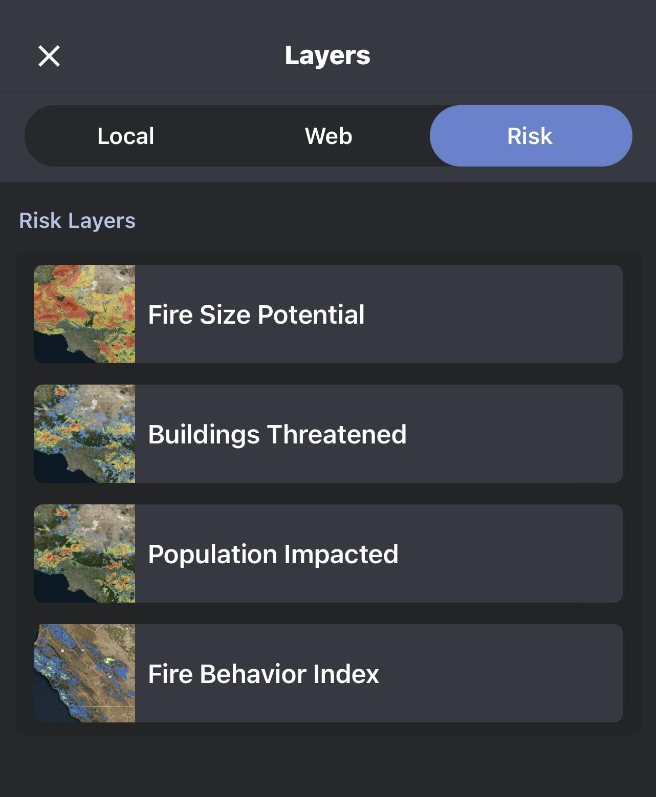Image resolution: width=656 pixels, height=797 pixels.
Task: Click the Fire Behavior Index map thumbnail
Action: pyautogui.click(x=85, y=674)
